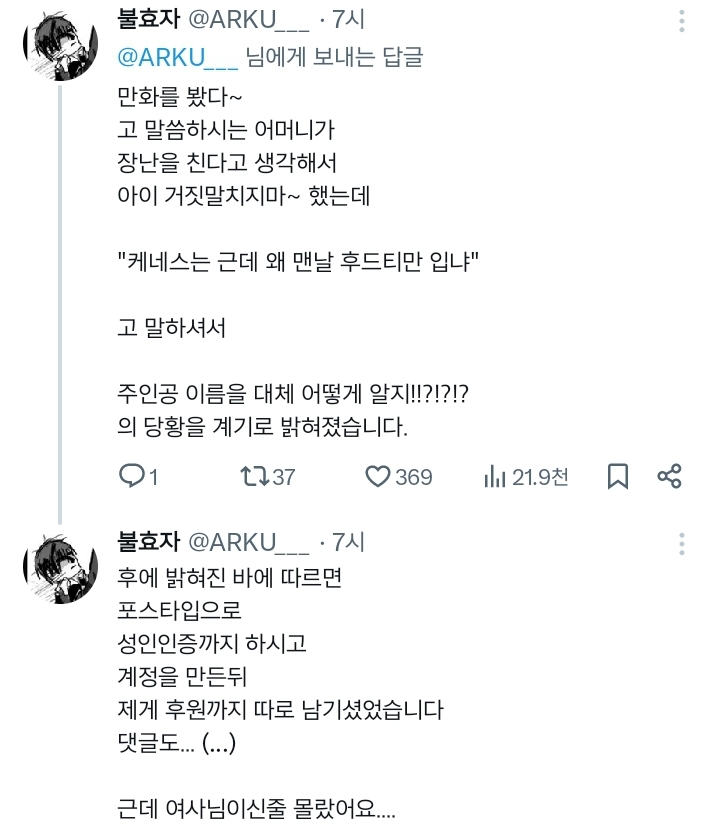Open the second tweet's 7시 timestamp
Viewport: 720px width, 833px height.
350,542
